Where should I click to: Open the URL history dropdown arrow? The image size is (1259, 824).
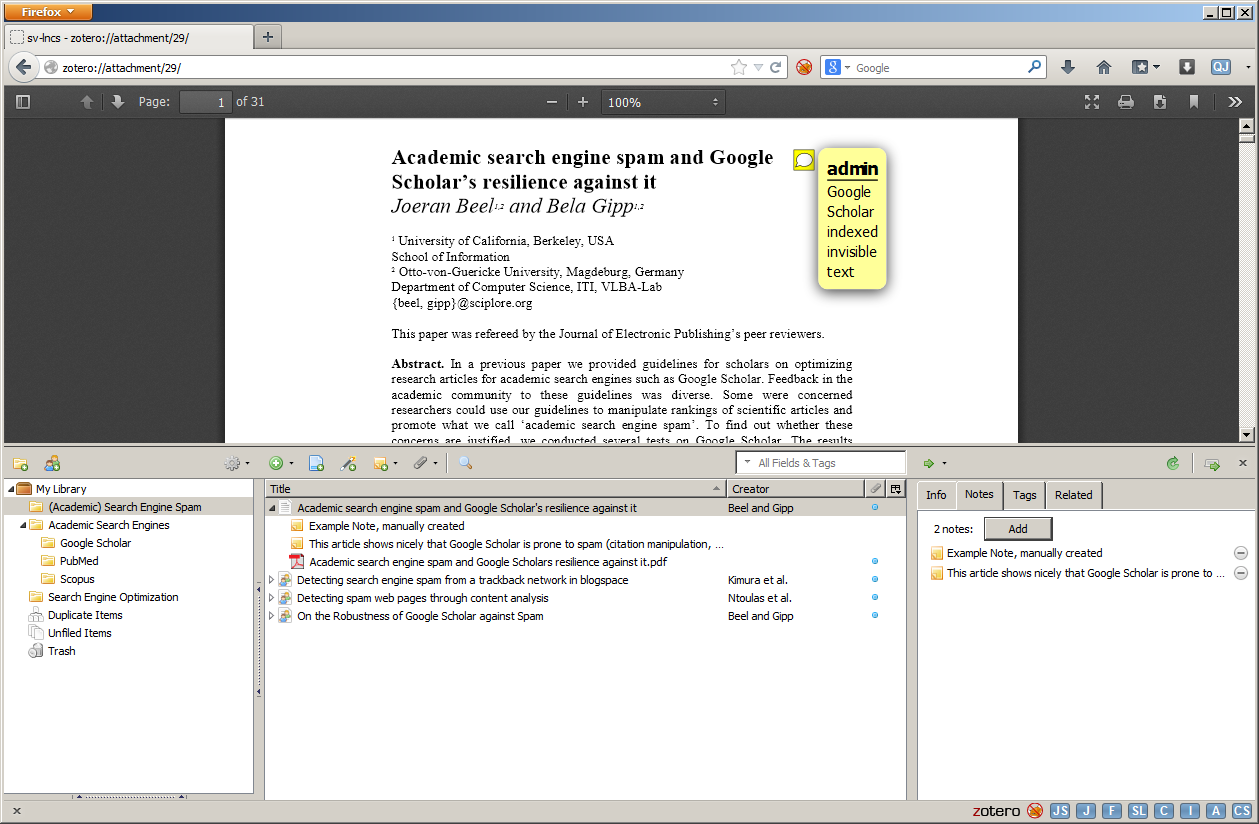tap(758, 68)
